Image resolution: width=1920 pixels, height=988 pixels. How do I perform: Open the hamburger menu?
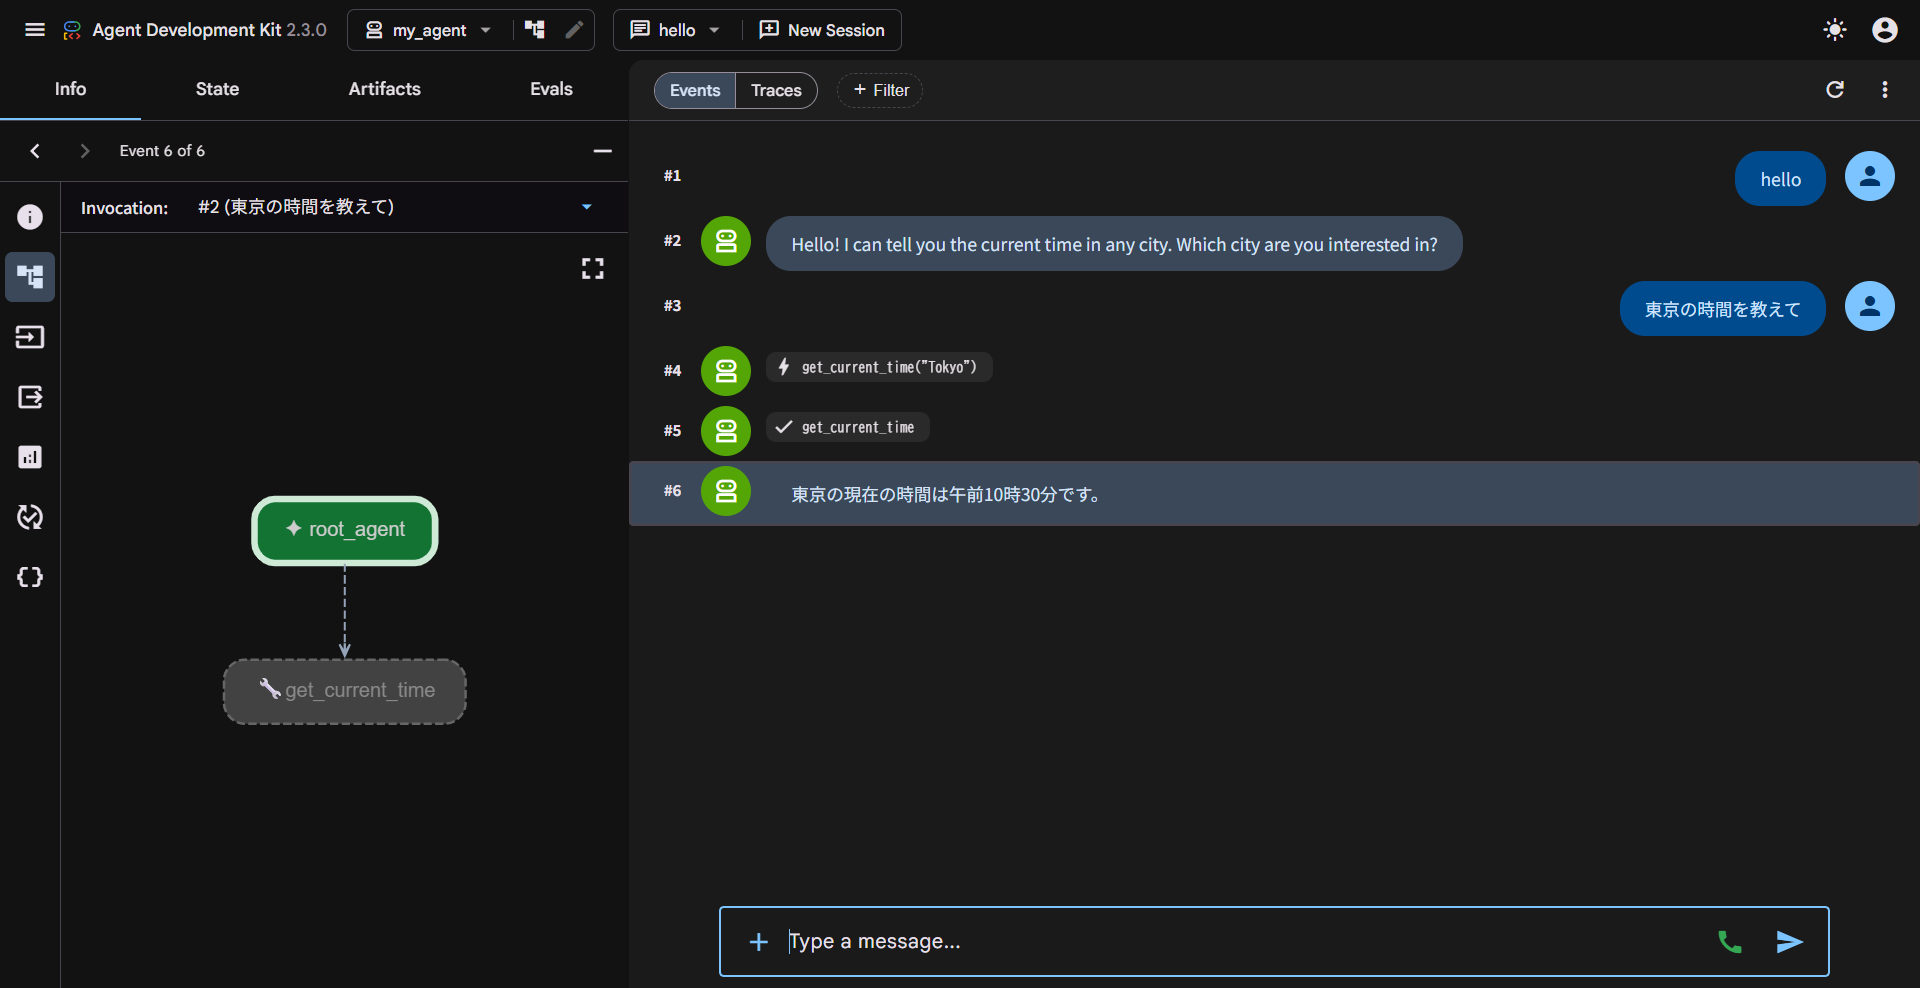[x=35, y=30]
